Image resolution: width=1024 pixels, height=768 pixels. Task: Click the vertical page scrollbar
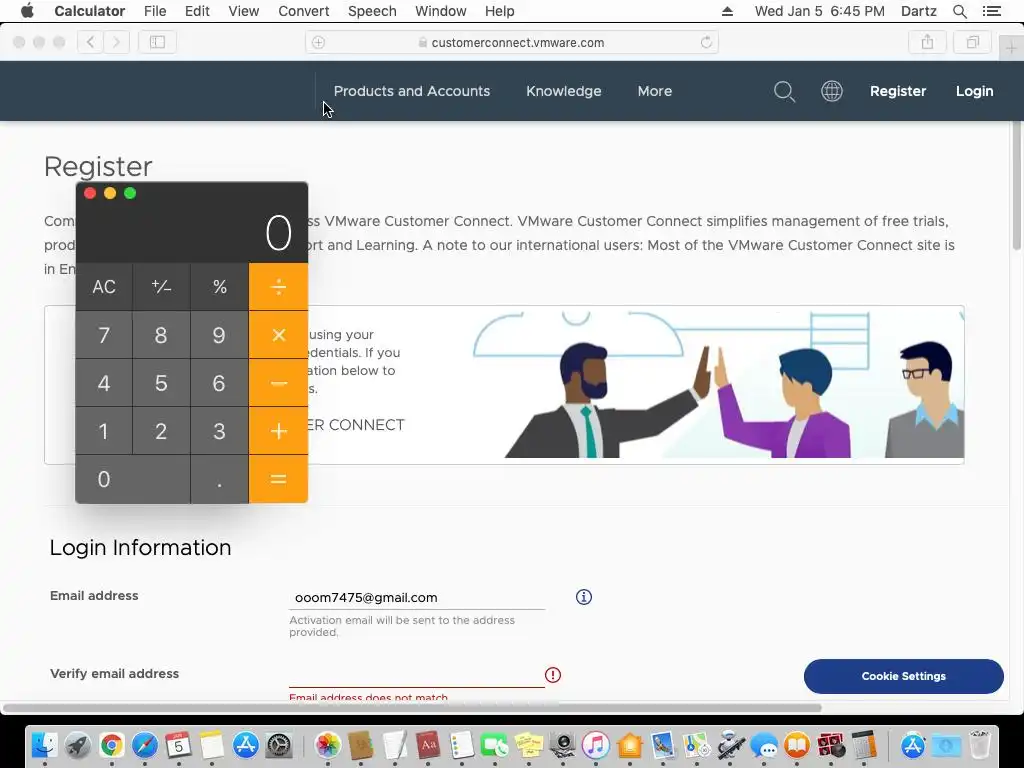tap(1017, 185)
